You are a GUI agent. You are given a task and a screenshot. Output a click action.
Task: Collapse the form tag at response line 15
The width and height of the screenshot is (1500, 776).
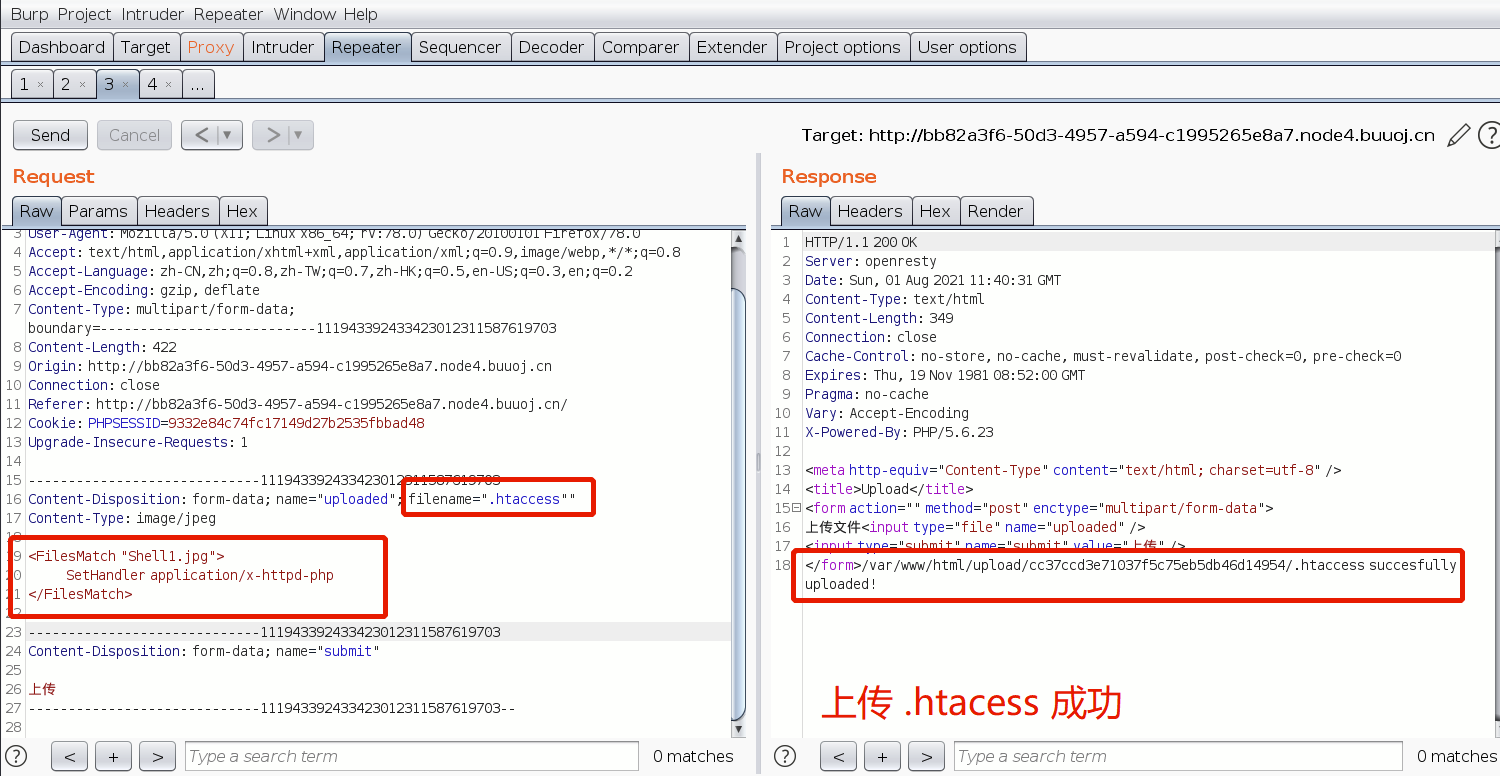[x=797, y=508]
